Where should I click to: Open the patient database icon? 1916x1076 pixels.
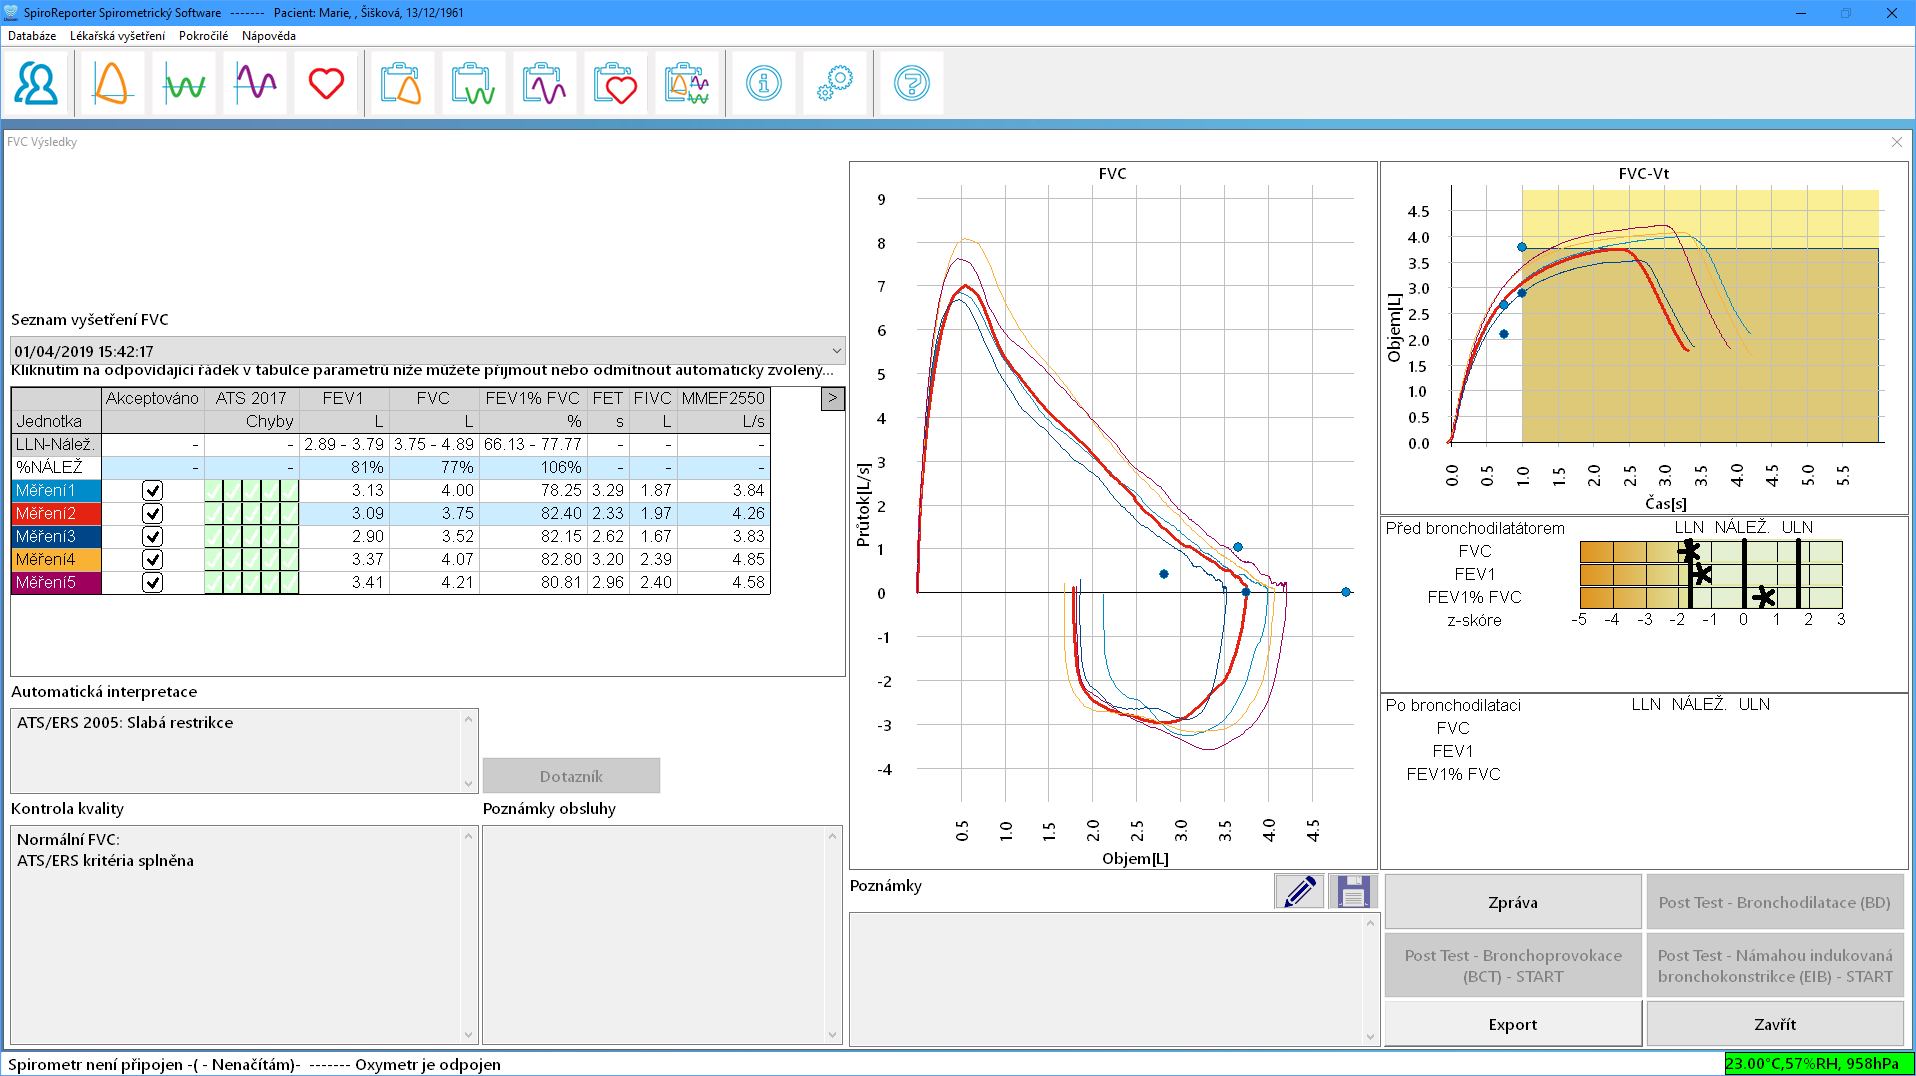click(x=36, y=83)
